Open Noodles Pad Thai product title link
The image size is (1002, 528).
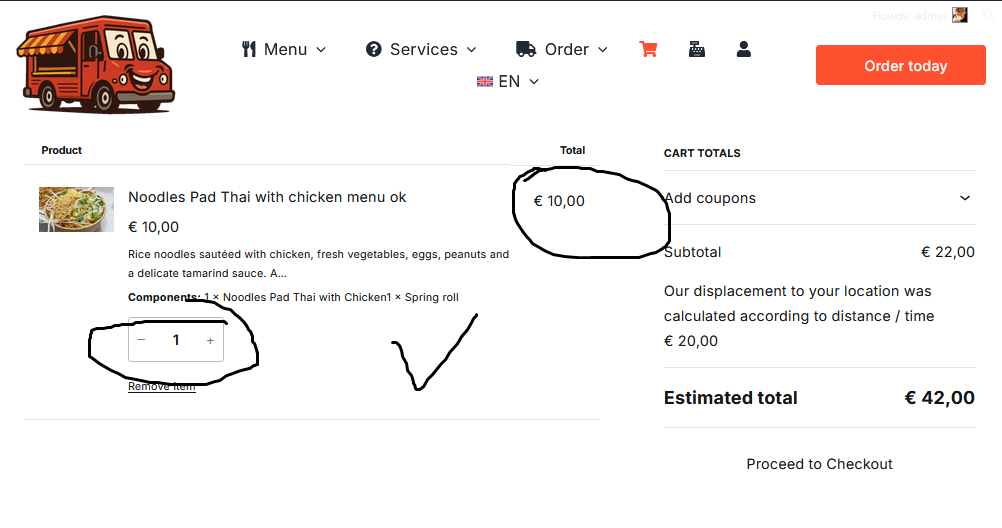click(267, 197)
